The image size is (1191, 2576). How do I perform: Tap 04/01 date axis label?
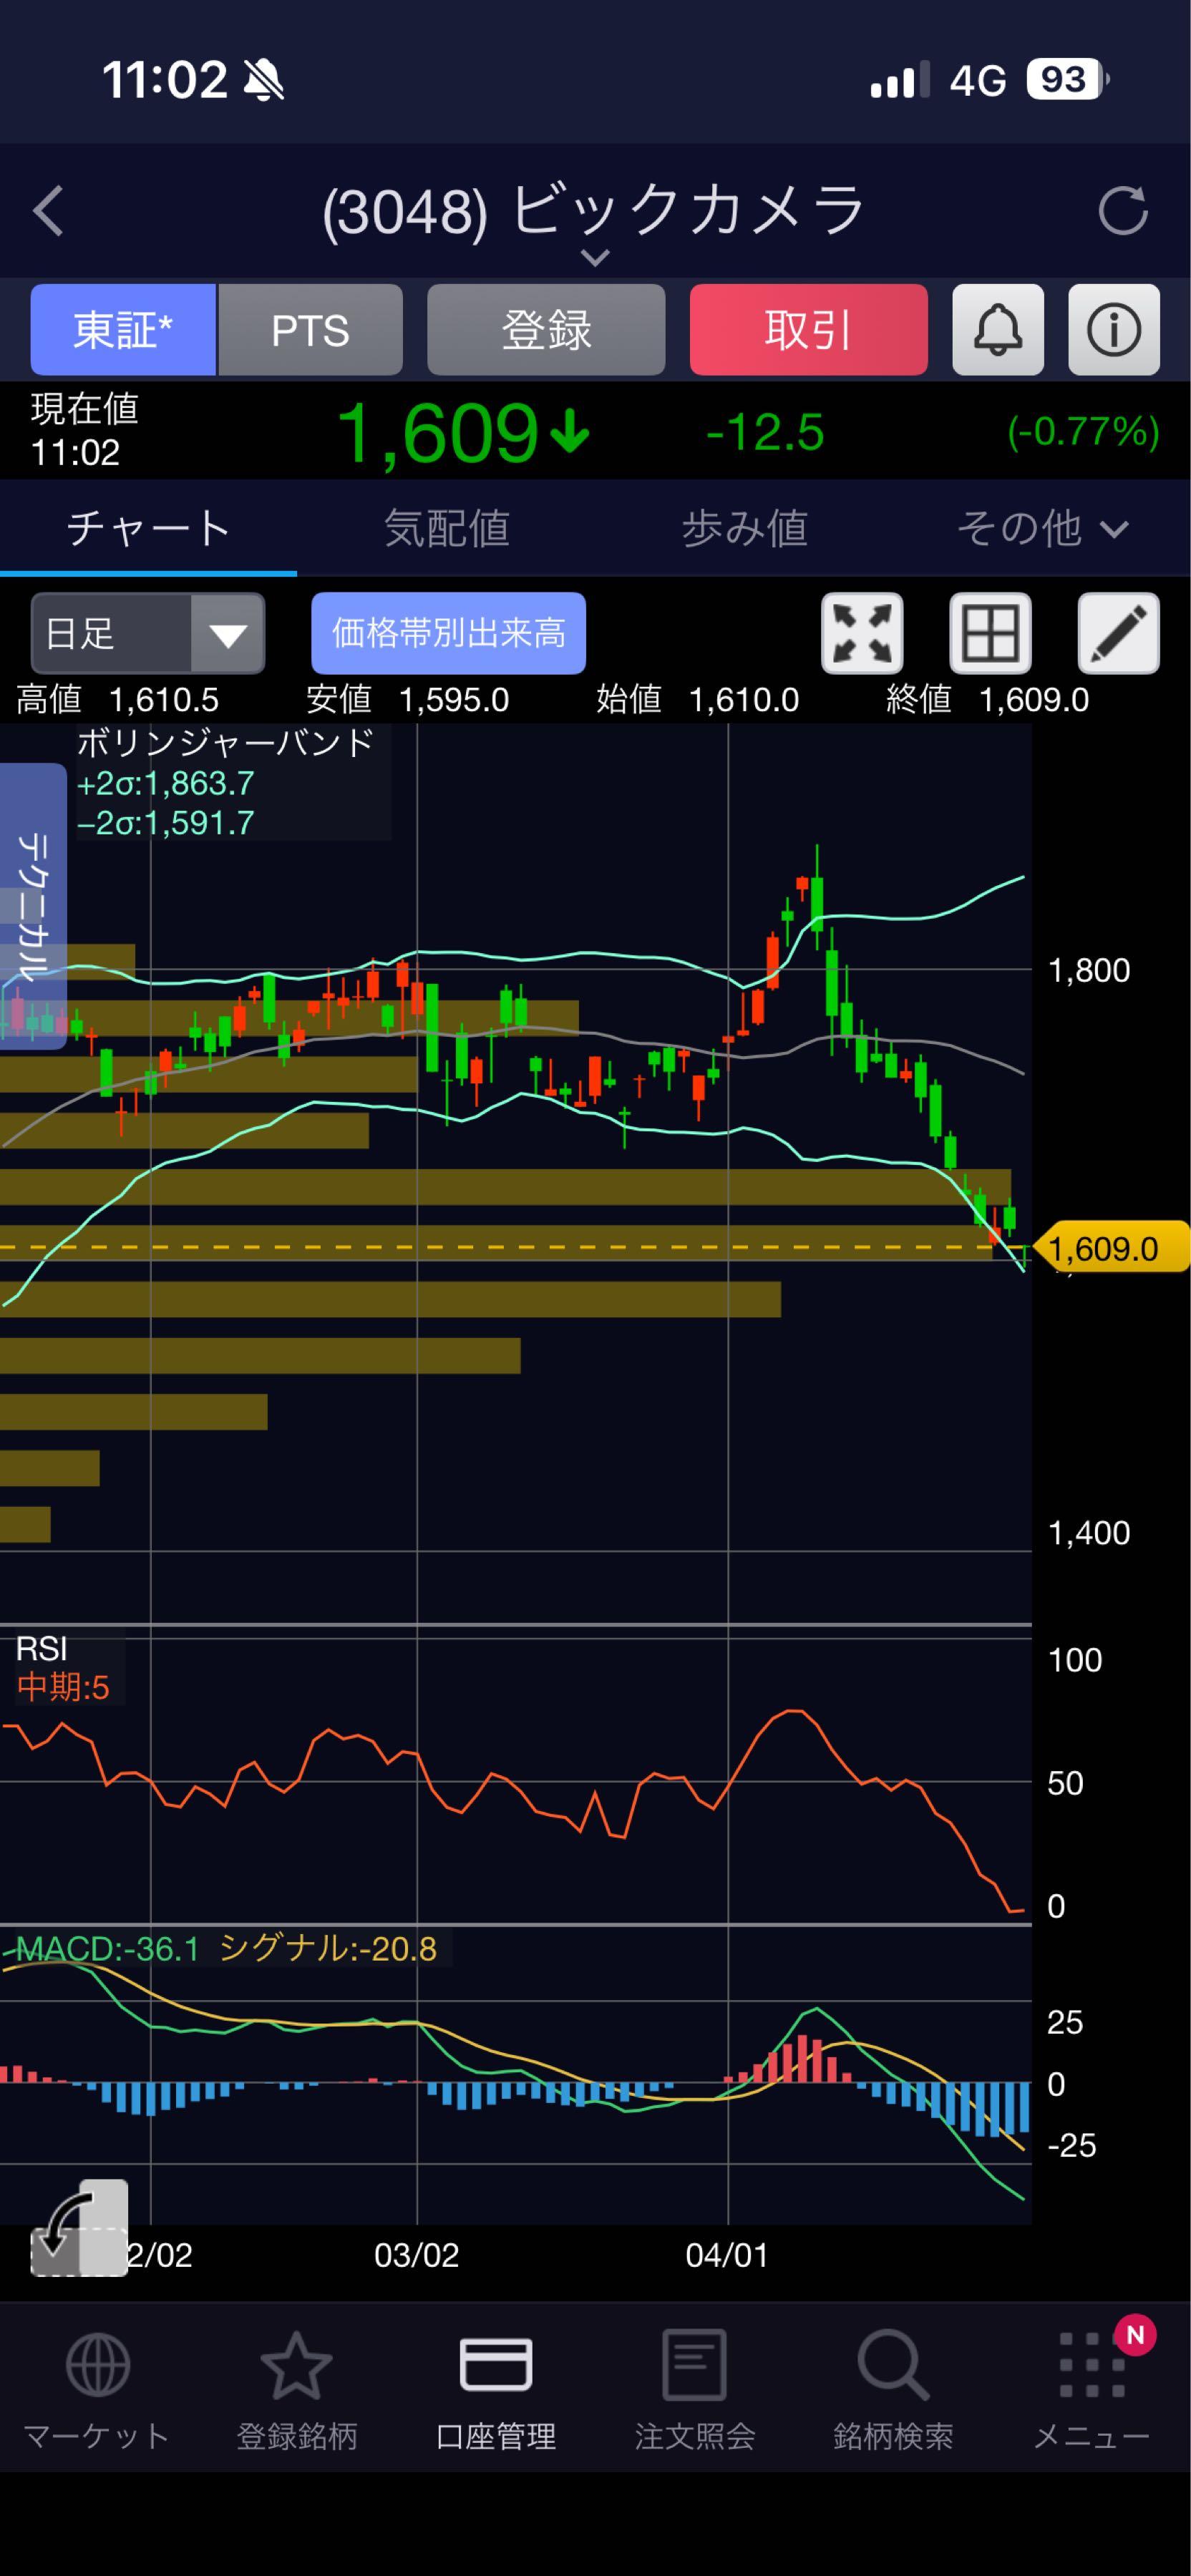tap(727, 2255)
